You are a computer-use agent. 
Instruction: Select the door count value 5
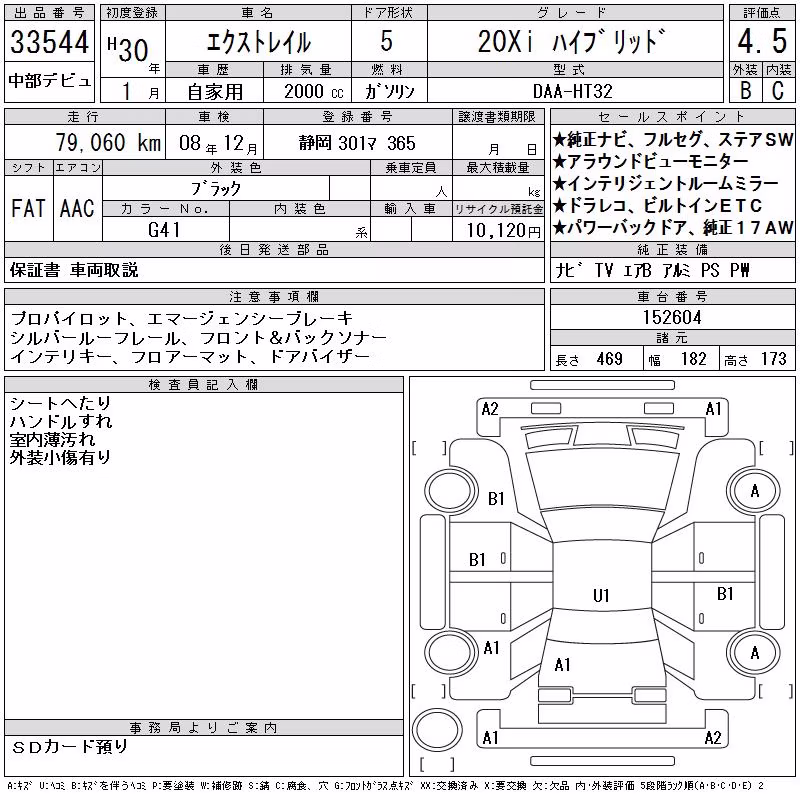pos(387,41)
